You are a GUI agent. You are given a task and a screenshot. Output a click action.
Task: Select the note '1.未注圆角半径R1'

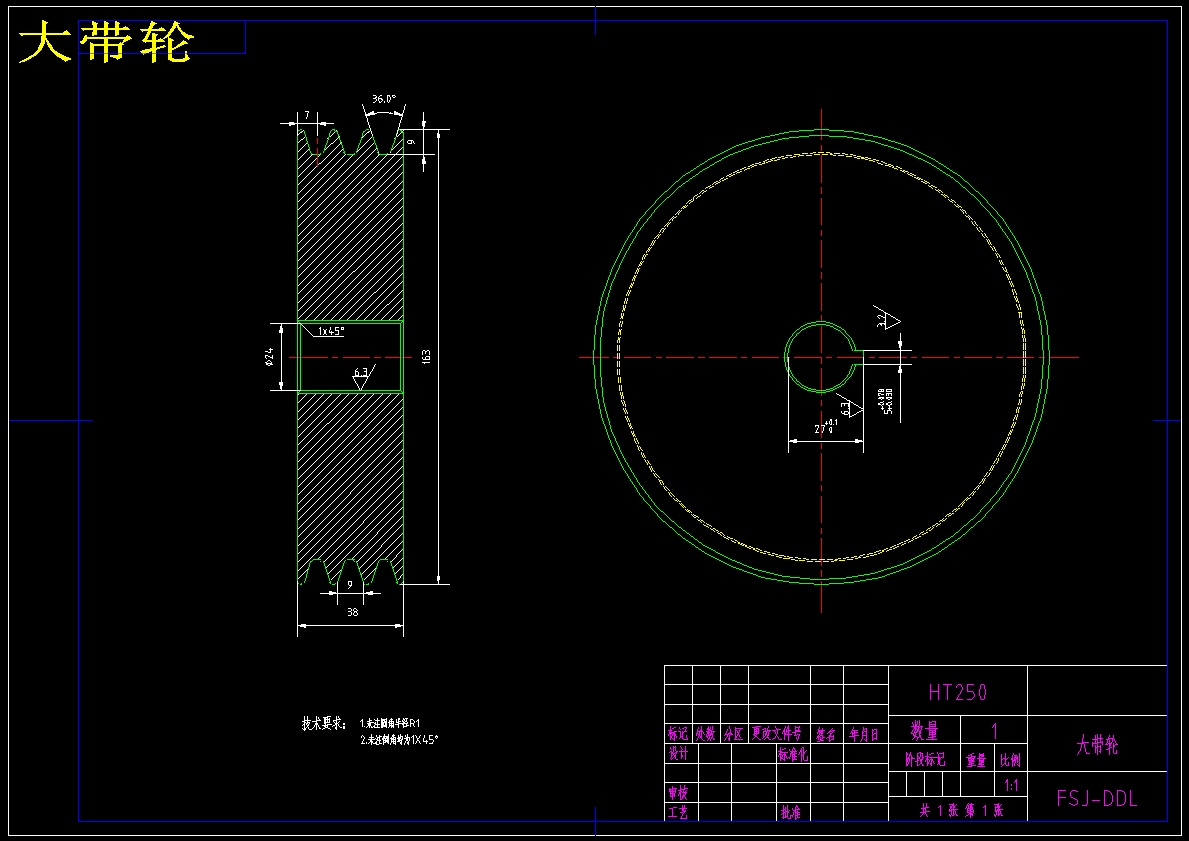click(x=390, y=723)
